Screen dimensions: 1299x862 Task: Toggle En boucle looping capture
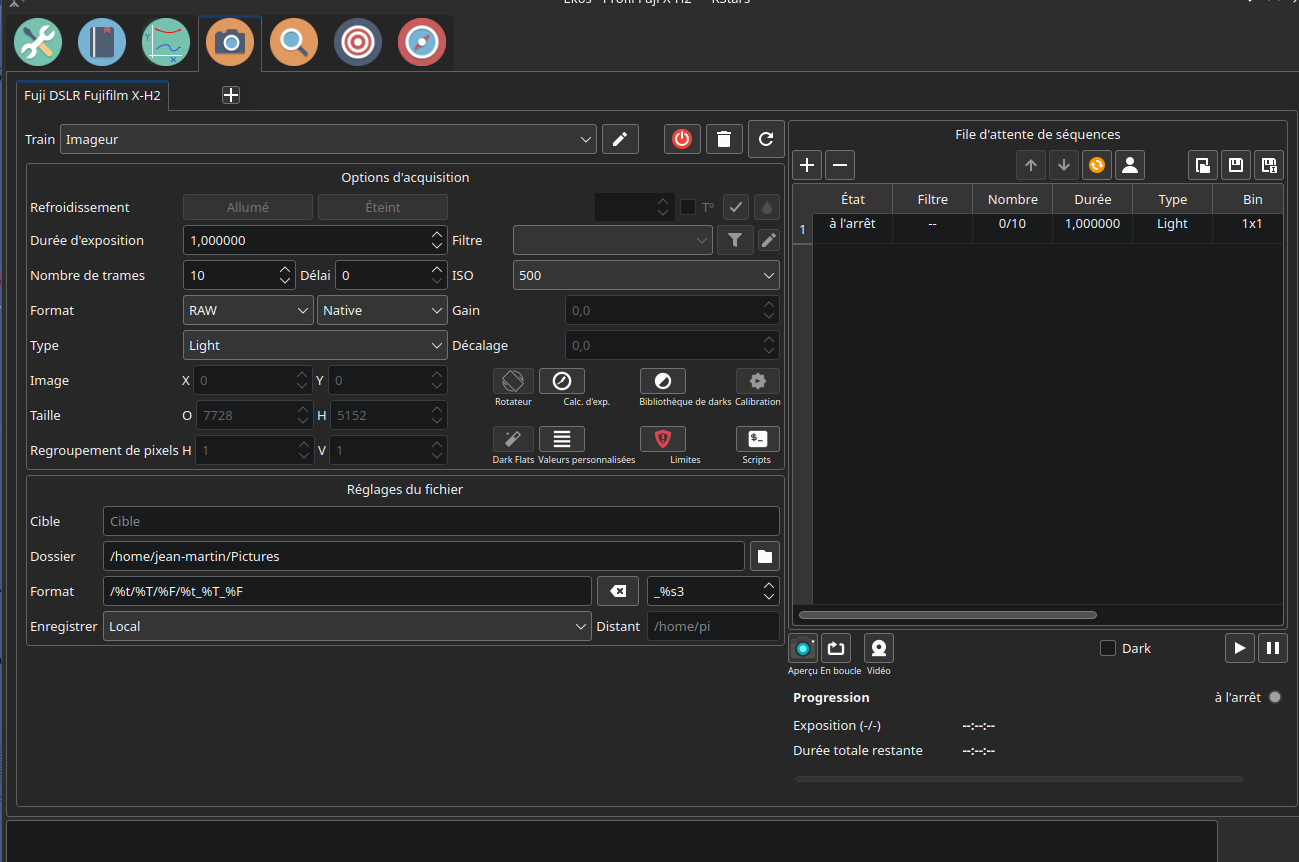coord(838,649)
